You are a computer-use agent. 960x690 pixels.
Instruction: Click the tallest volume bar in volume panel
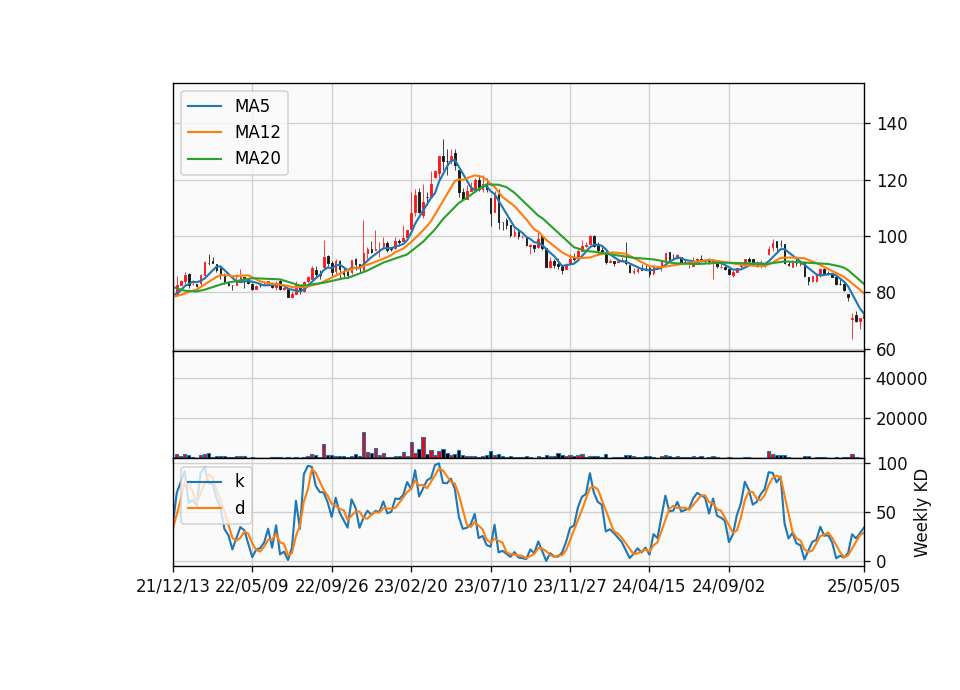pos(364,445)
